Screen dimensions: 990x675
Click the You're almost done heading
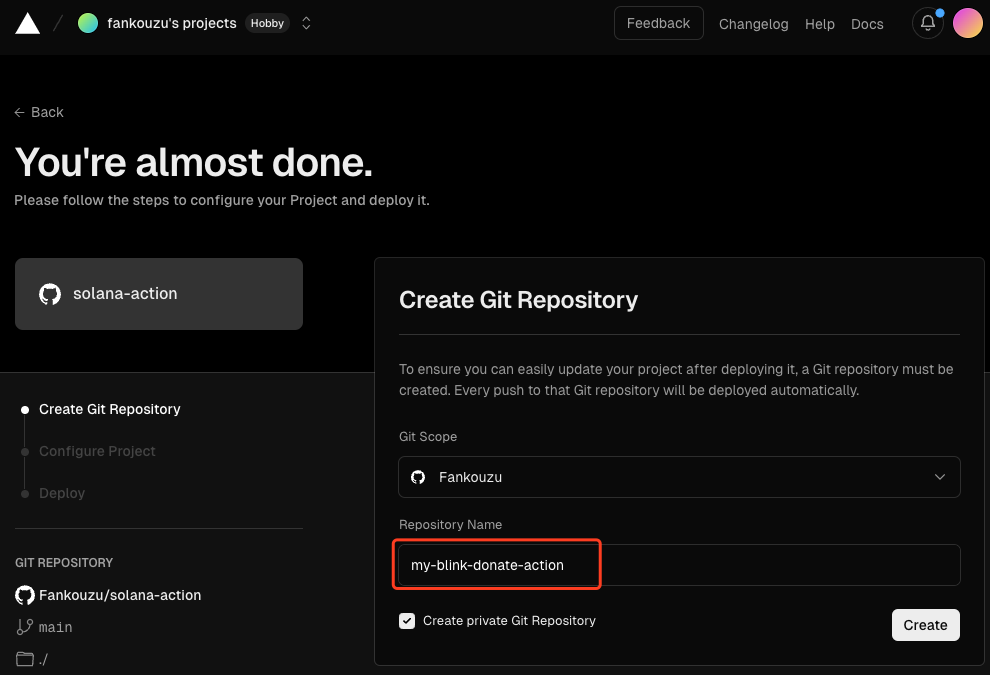(194, 162)
